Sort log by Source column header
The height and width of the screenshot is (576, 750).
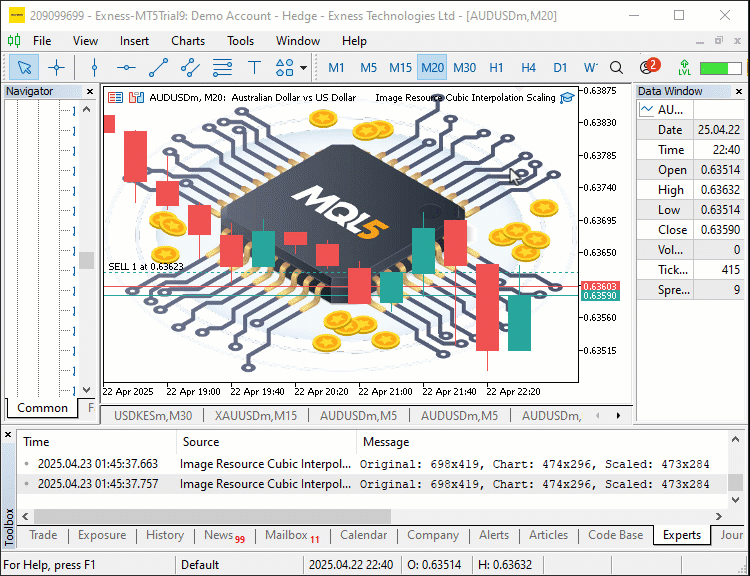coord(266,442)
